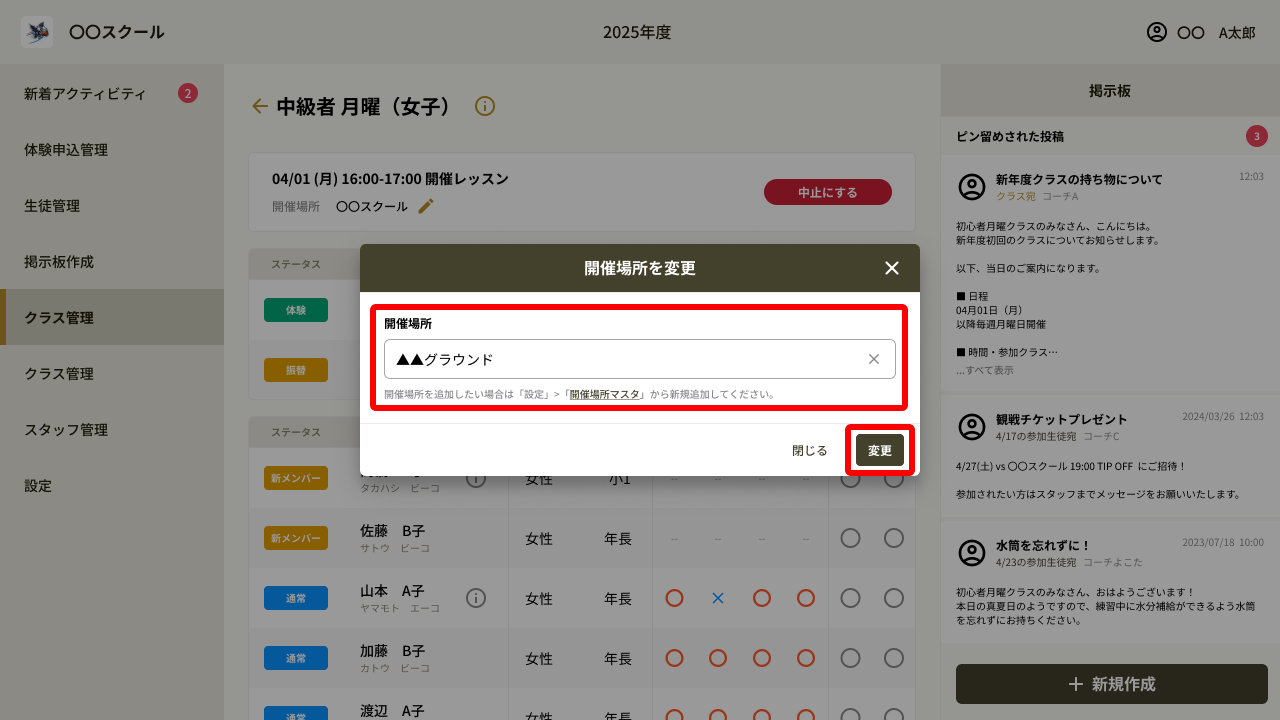The image size is (1280, 720).
Task: Follow the 開催場所マスタ link
Action: 604,394
